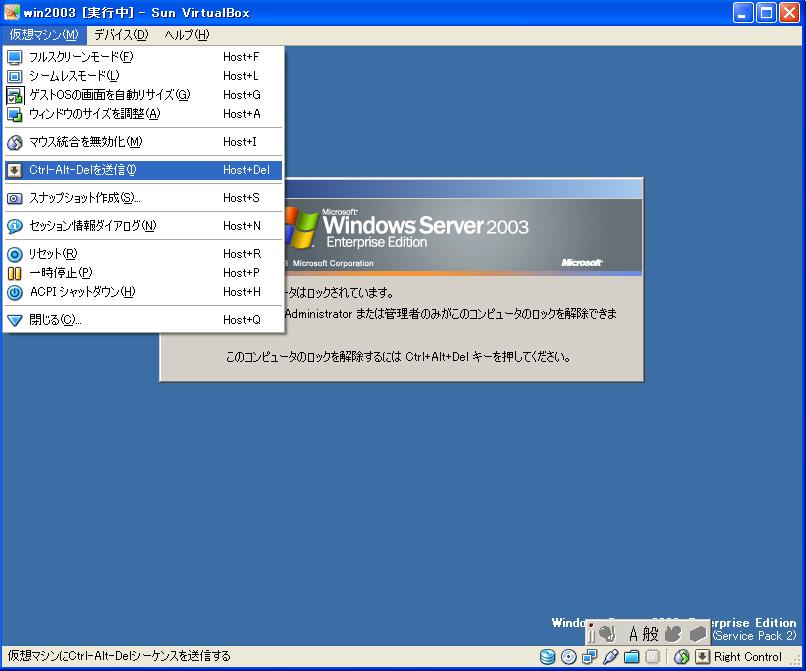Click the info icon for セッション情報ダイアログ(N)
This screenshot has height=671, width=806.
click(15, 226)
